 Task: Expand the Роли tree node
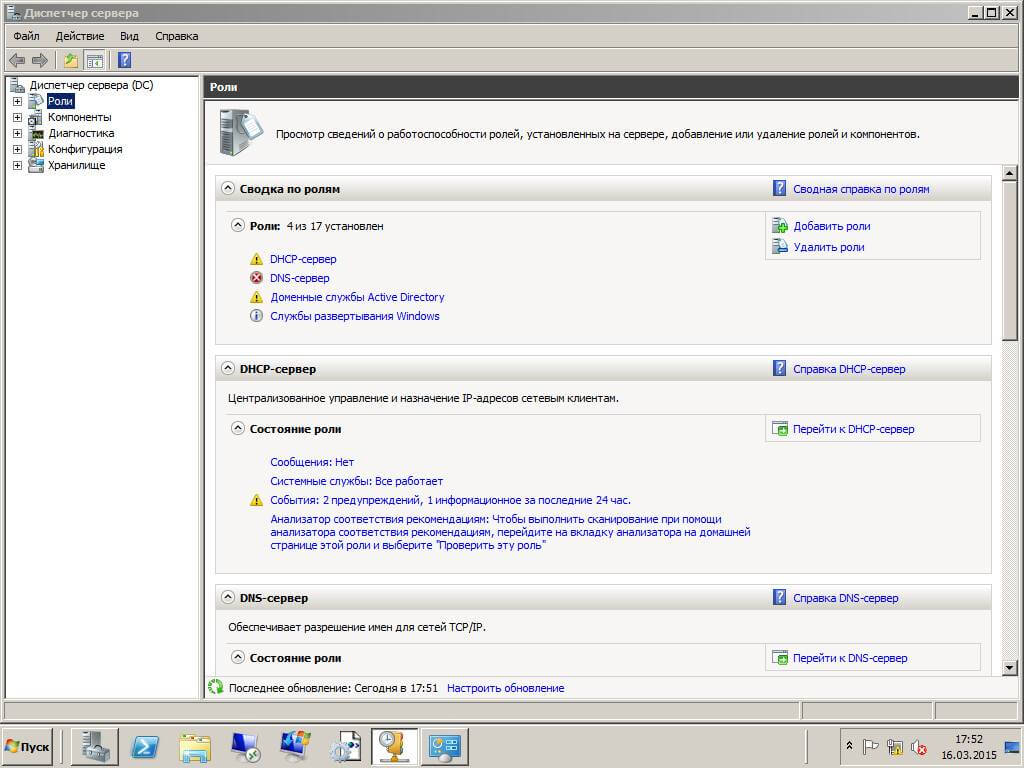18,101
